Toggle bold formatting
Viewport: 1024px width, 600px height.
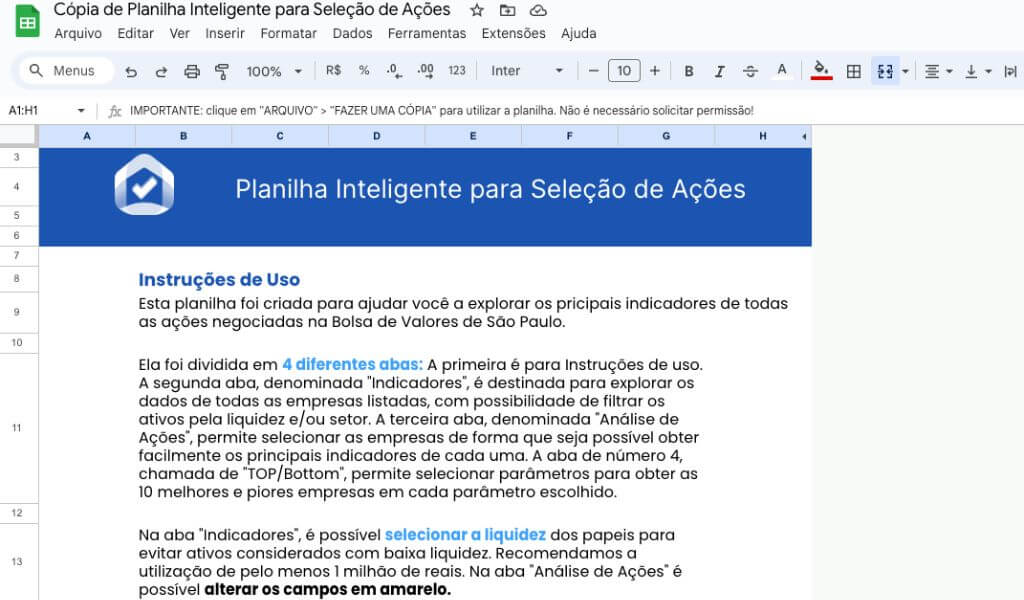(688, 71)
